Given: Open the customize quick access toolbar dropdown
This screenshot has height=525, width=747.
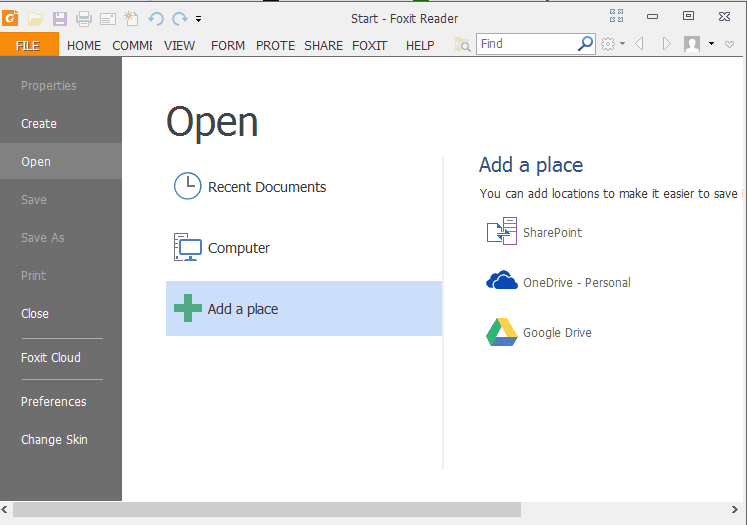Looking at the screenshot, I should 198,20.
